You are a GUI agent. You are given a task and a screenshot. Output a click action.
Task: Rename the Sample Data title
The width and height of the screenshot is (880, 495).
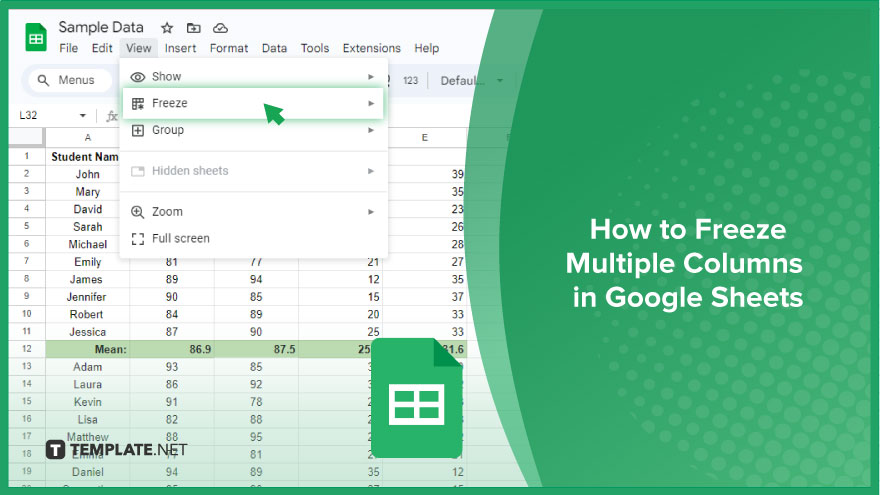click(101, 27)
